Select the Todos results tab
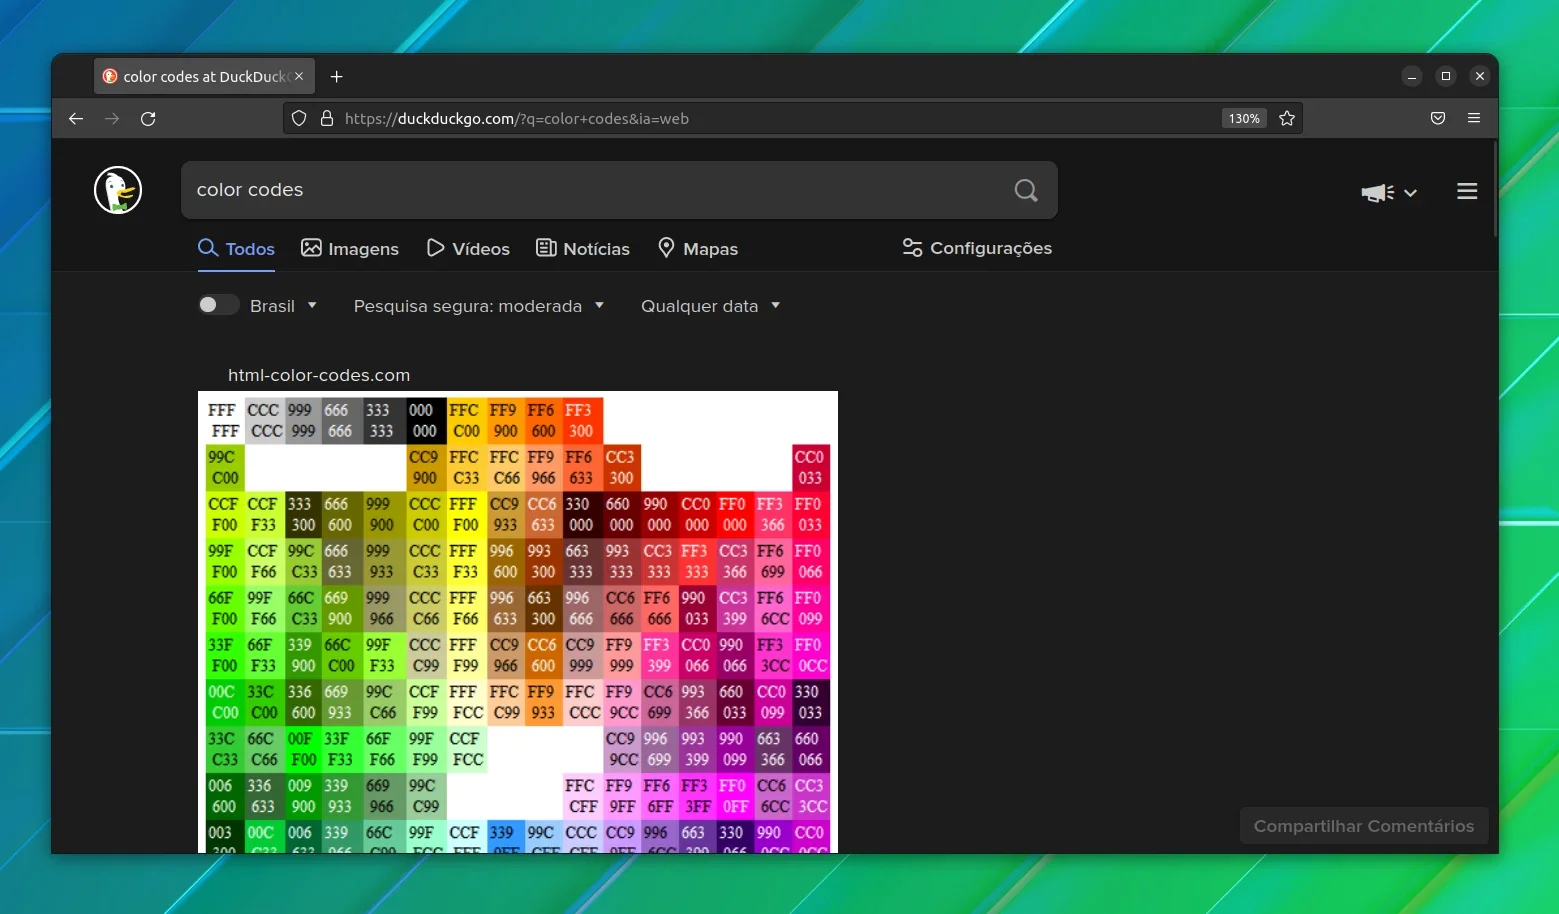 coord(236,248)
